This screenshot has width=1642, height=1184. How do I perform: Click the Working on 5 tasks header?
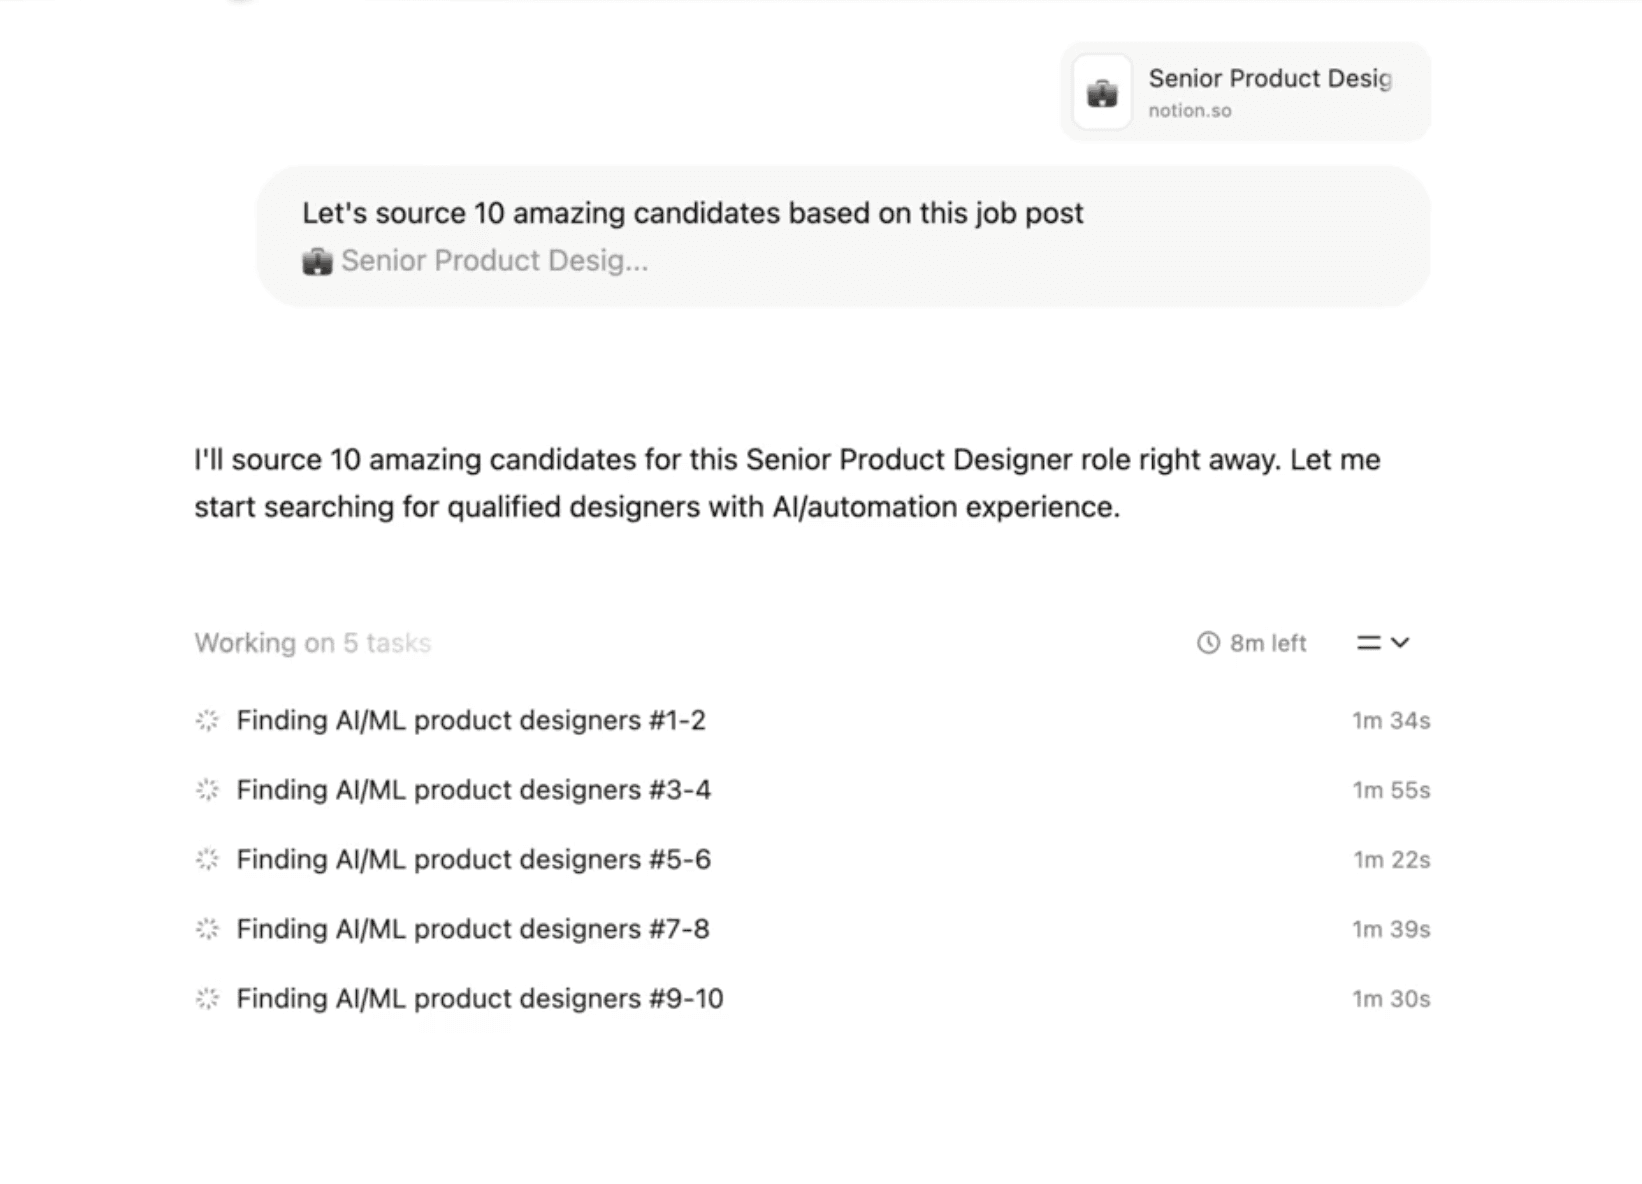click(x=312, y=643)
